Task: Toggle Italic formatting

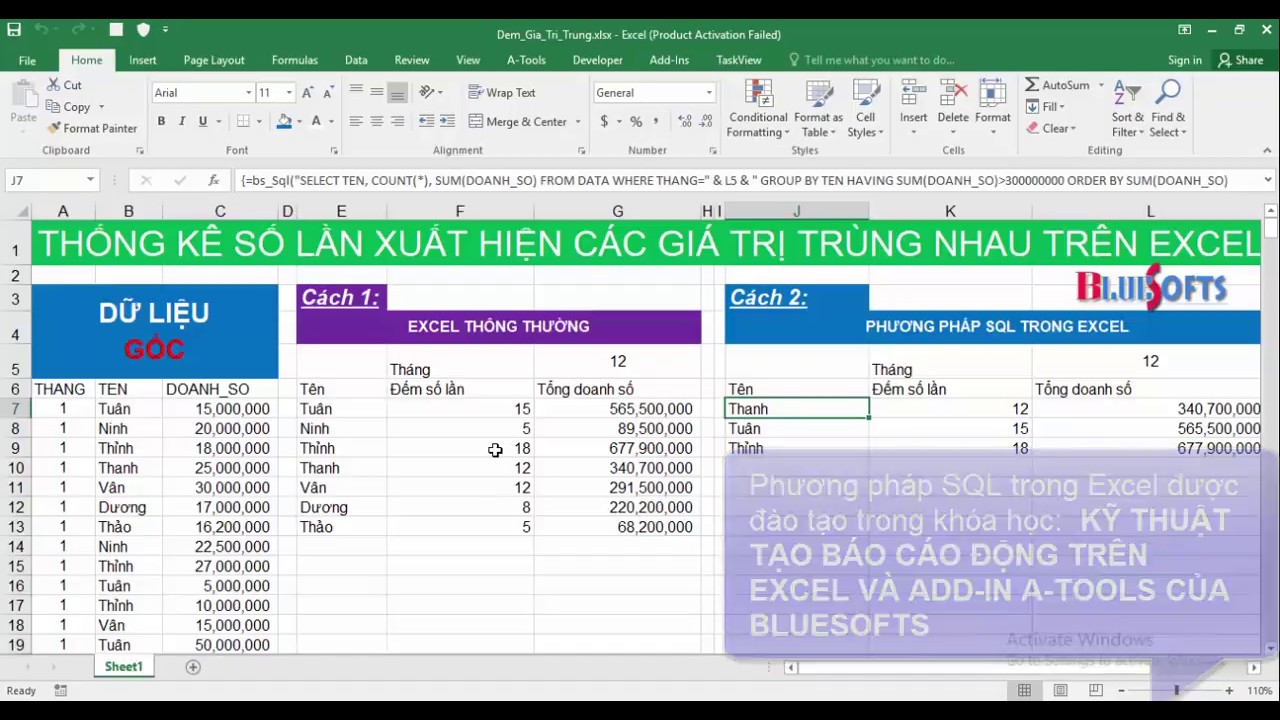Action: click(x=182, y=122)
